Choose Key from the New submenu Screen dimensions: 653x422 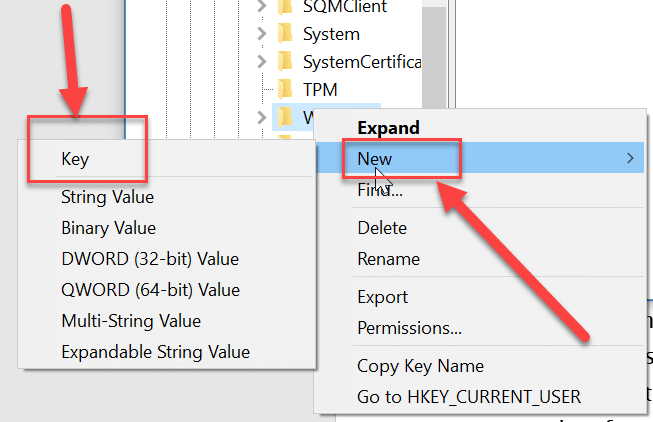tap(75, 158)
